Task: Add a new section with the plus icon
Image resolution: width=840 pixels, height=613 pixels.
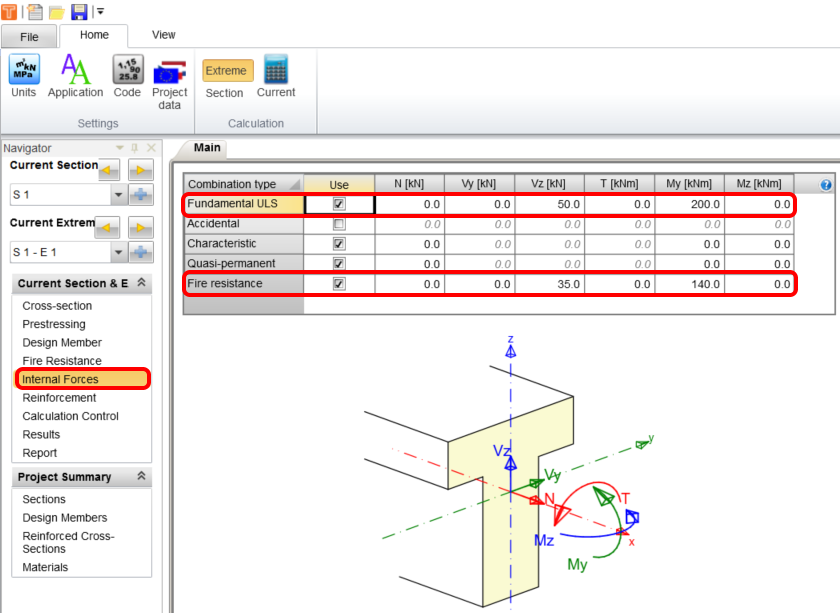Action: [x=141, y=196]
